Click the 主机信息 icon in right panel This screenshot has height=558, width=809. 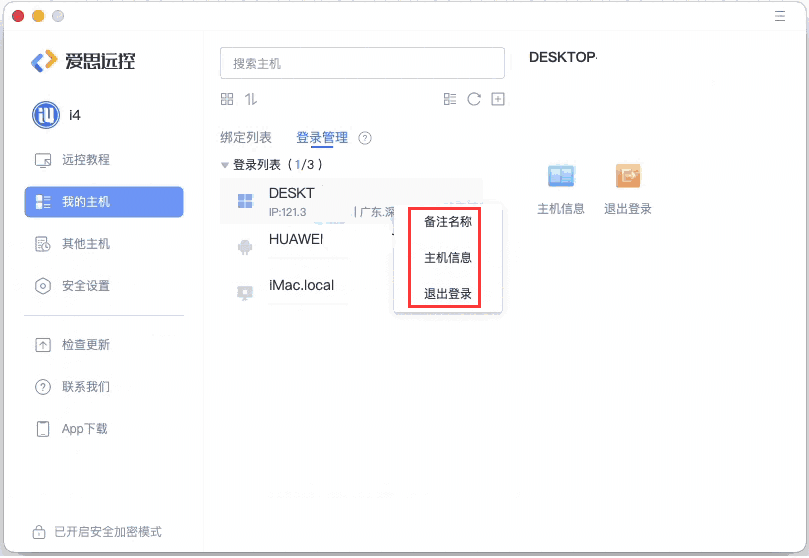coord(561,176)
